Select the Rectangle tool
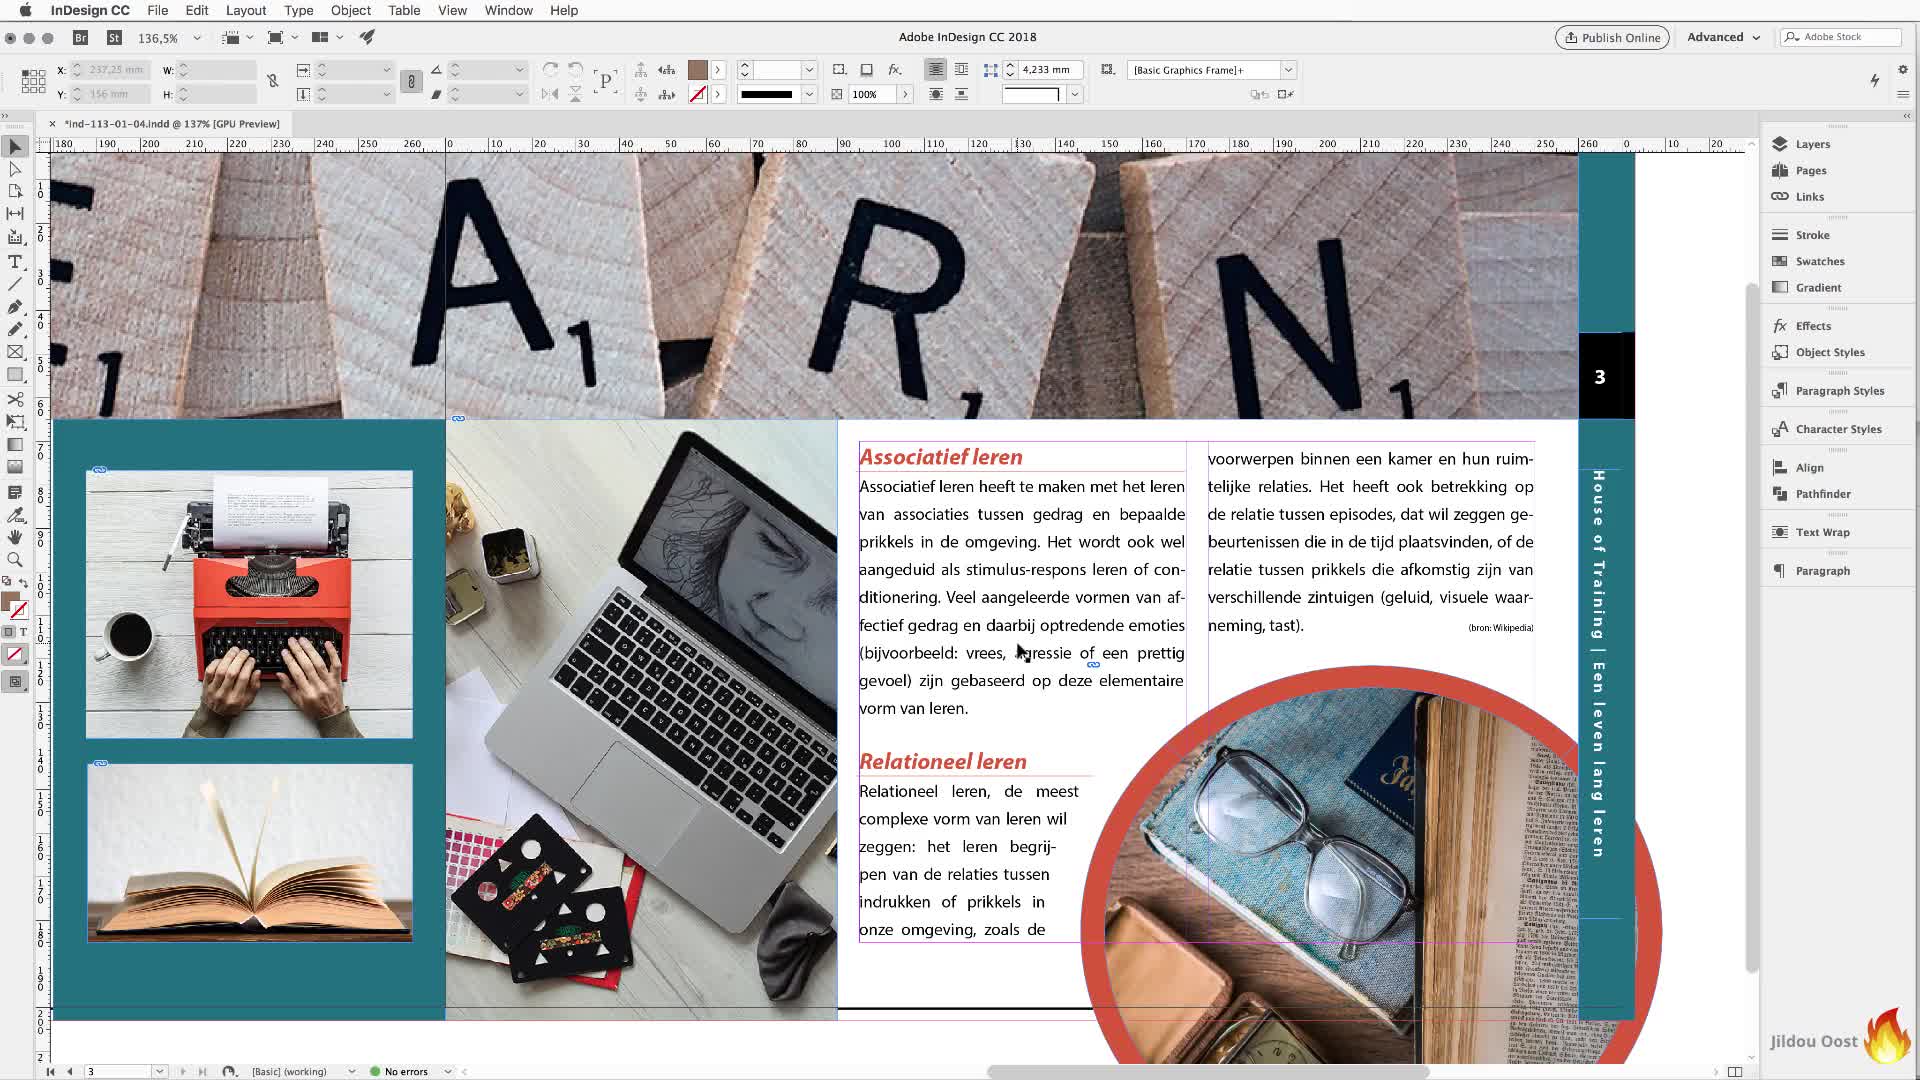1920x1080 pixels. coord(15,375)
